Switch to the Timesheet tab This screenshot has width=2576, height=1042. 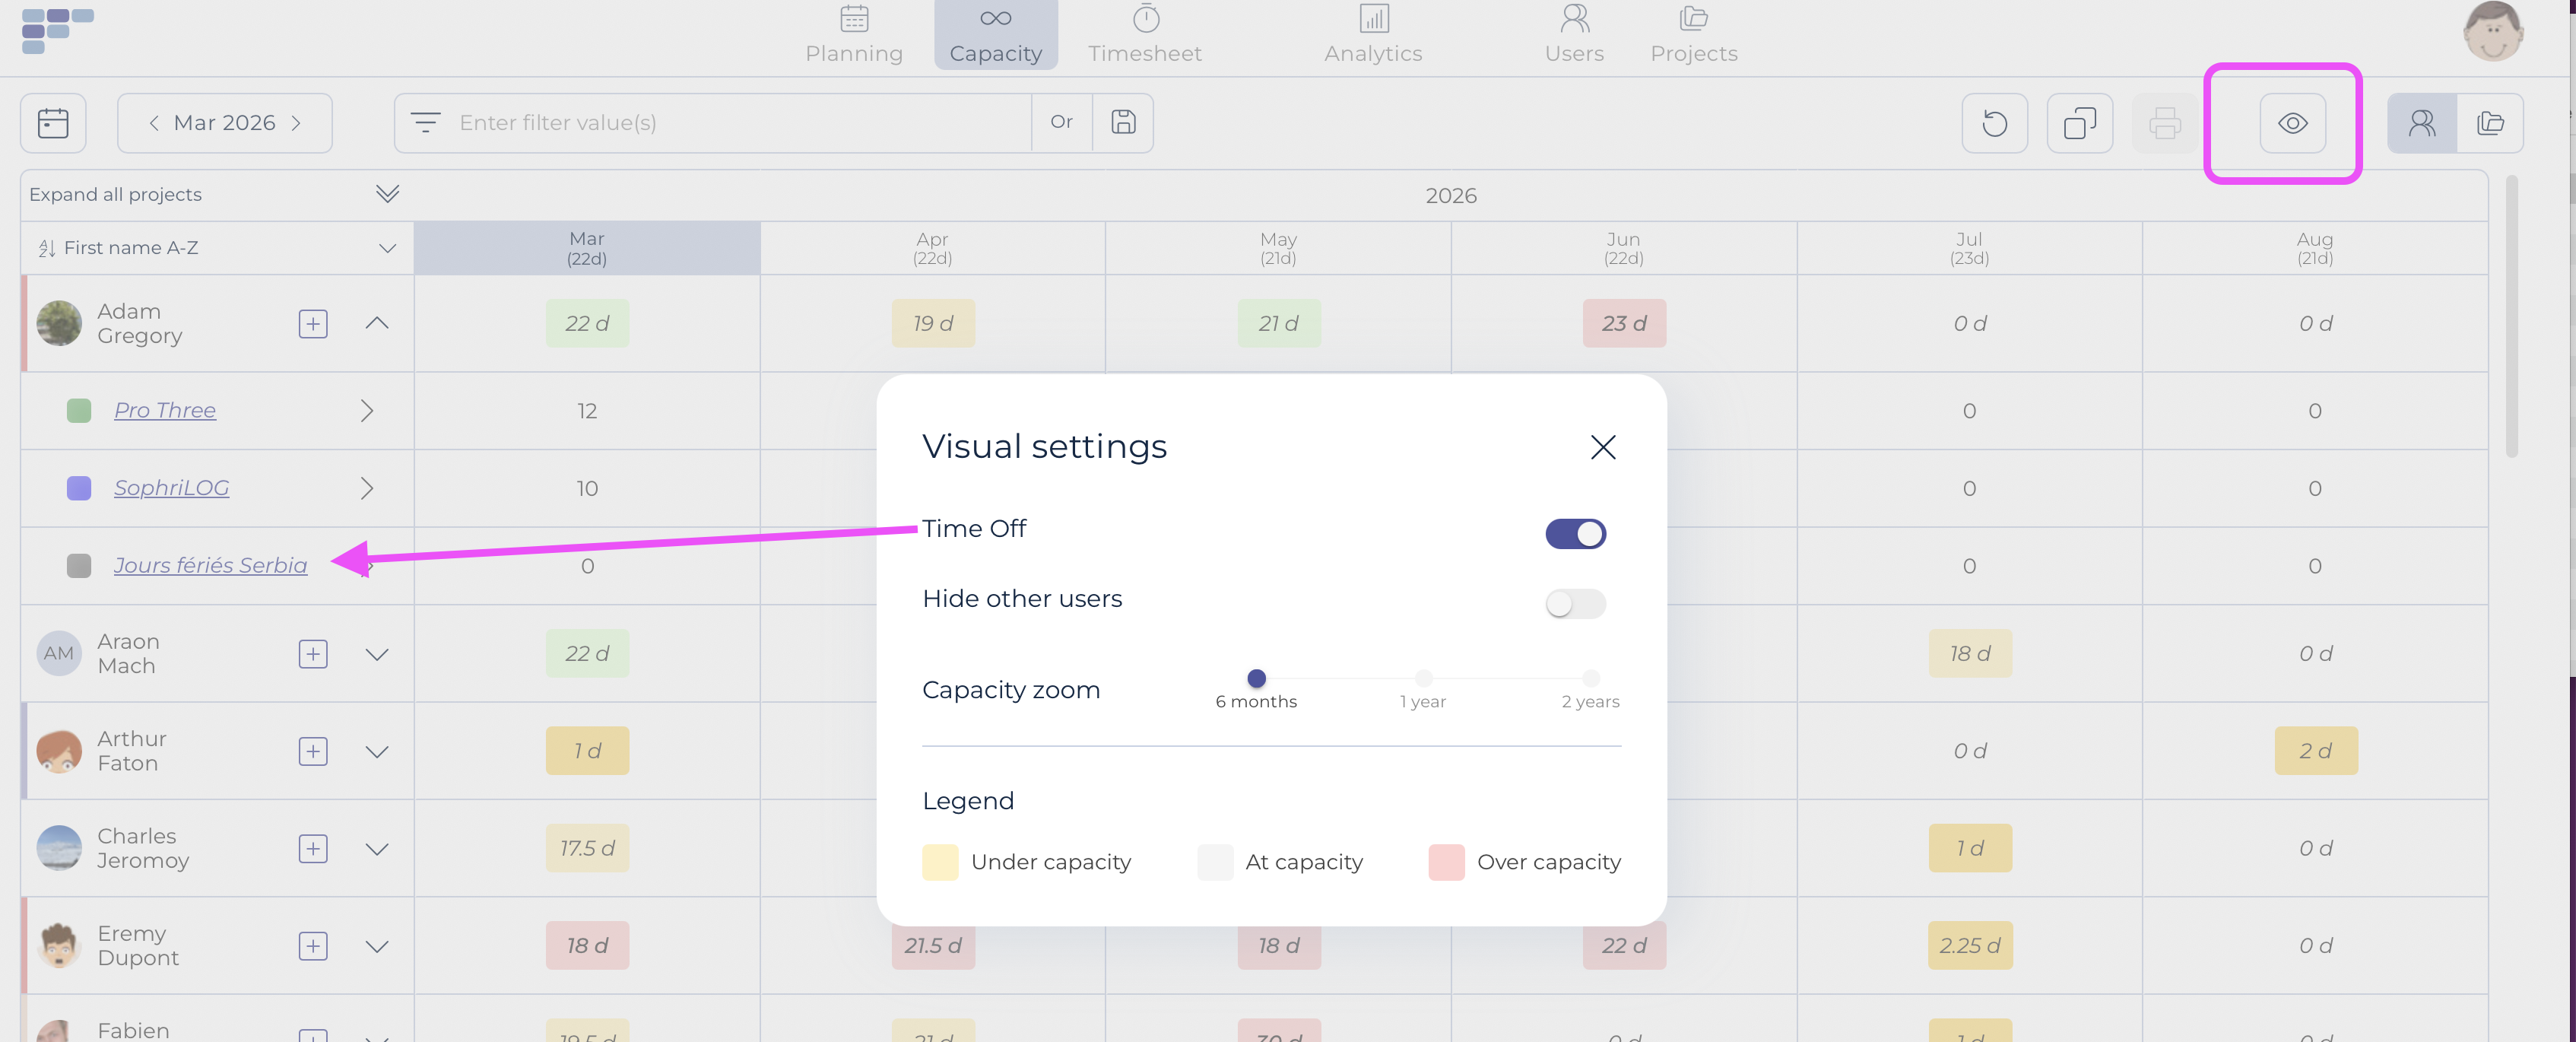pos(1145,35)
